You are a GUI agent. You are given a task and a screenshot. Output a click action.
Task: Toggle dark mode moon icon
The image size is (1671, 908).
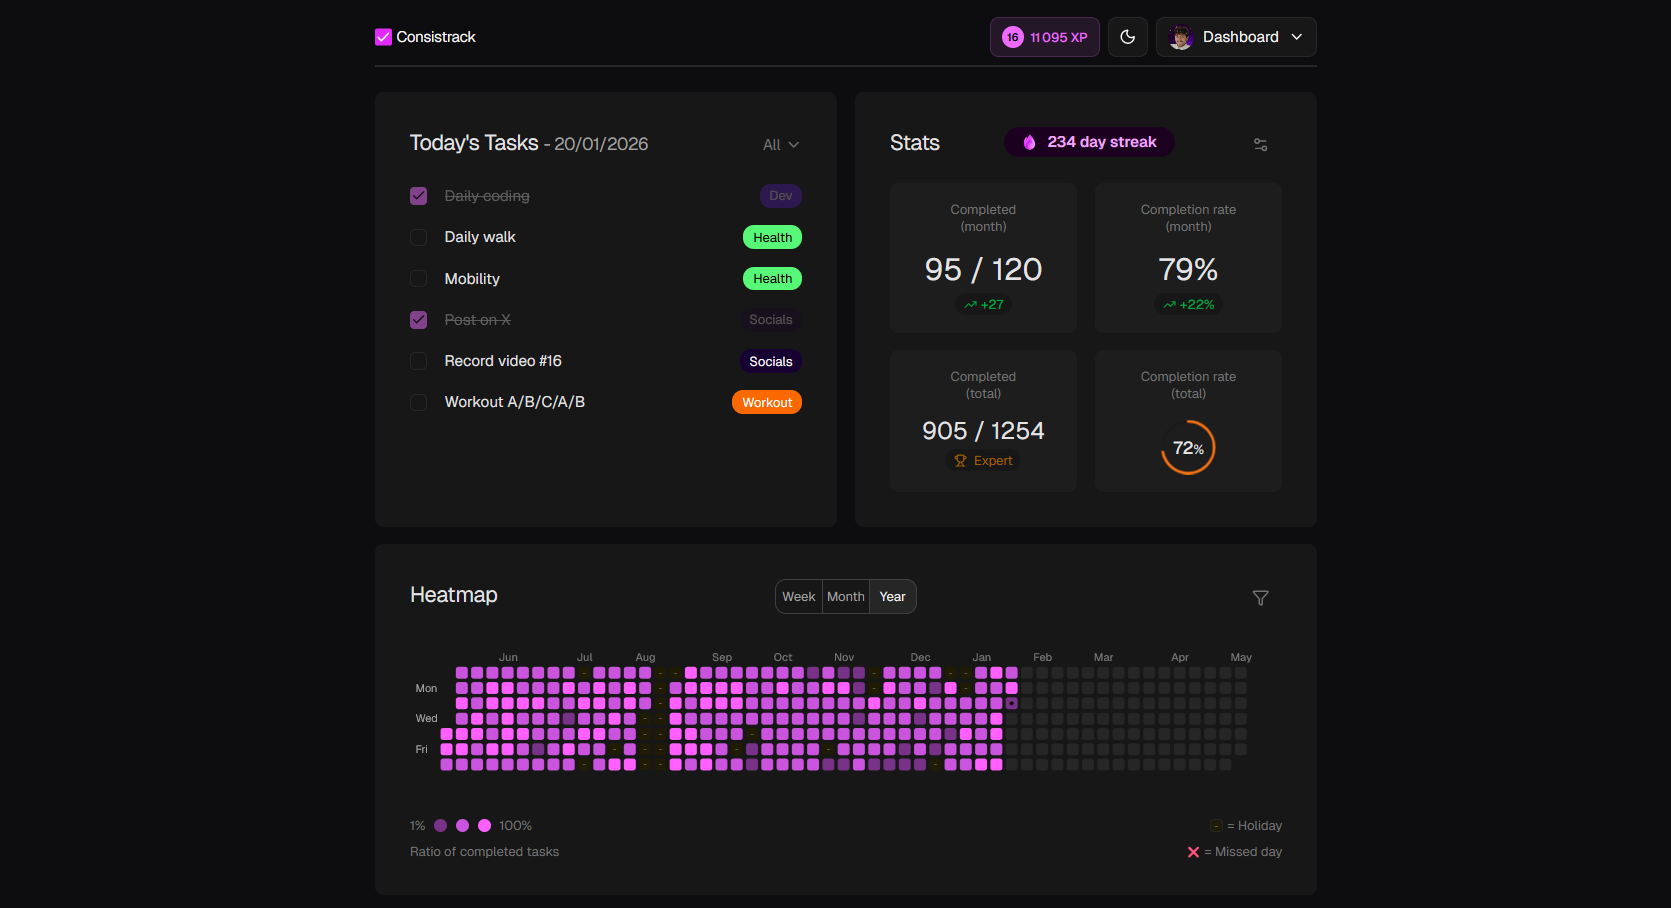pos(1128,37)
